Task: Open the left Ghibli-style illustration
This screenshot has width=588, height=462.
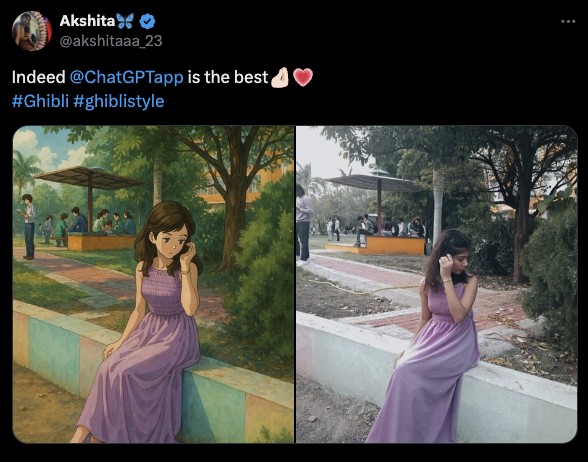Action: (x=153, y=284)
